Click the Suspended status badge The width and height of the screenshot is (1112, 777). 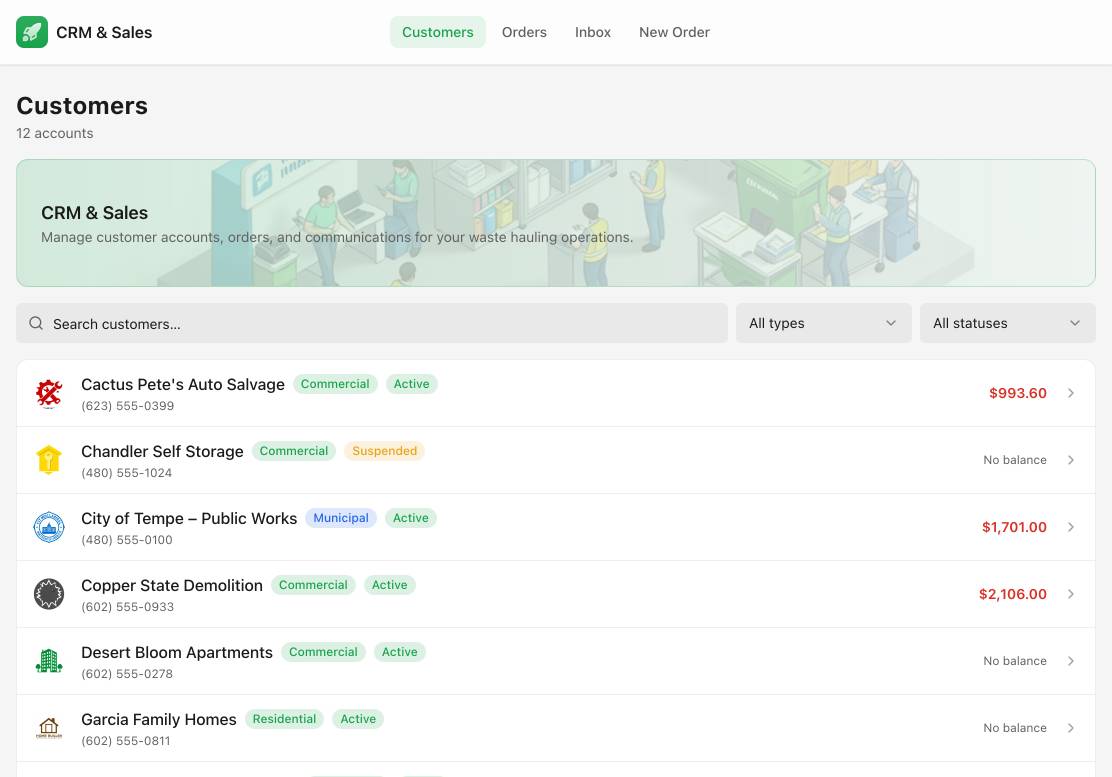click(x=384, y=451)
